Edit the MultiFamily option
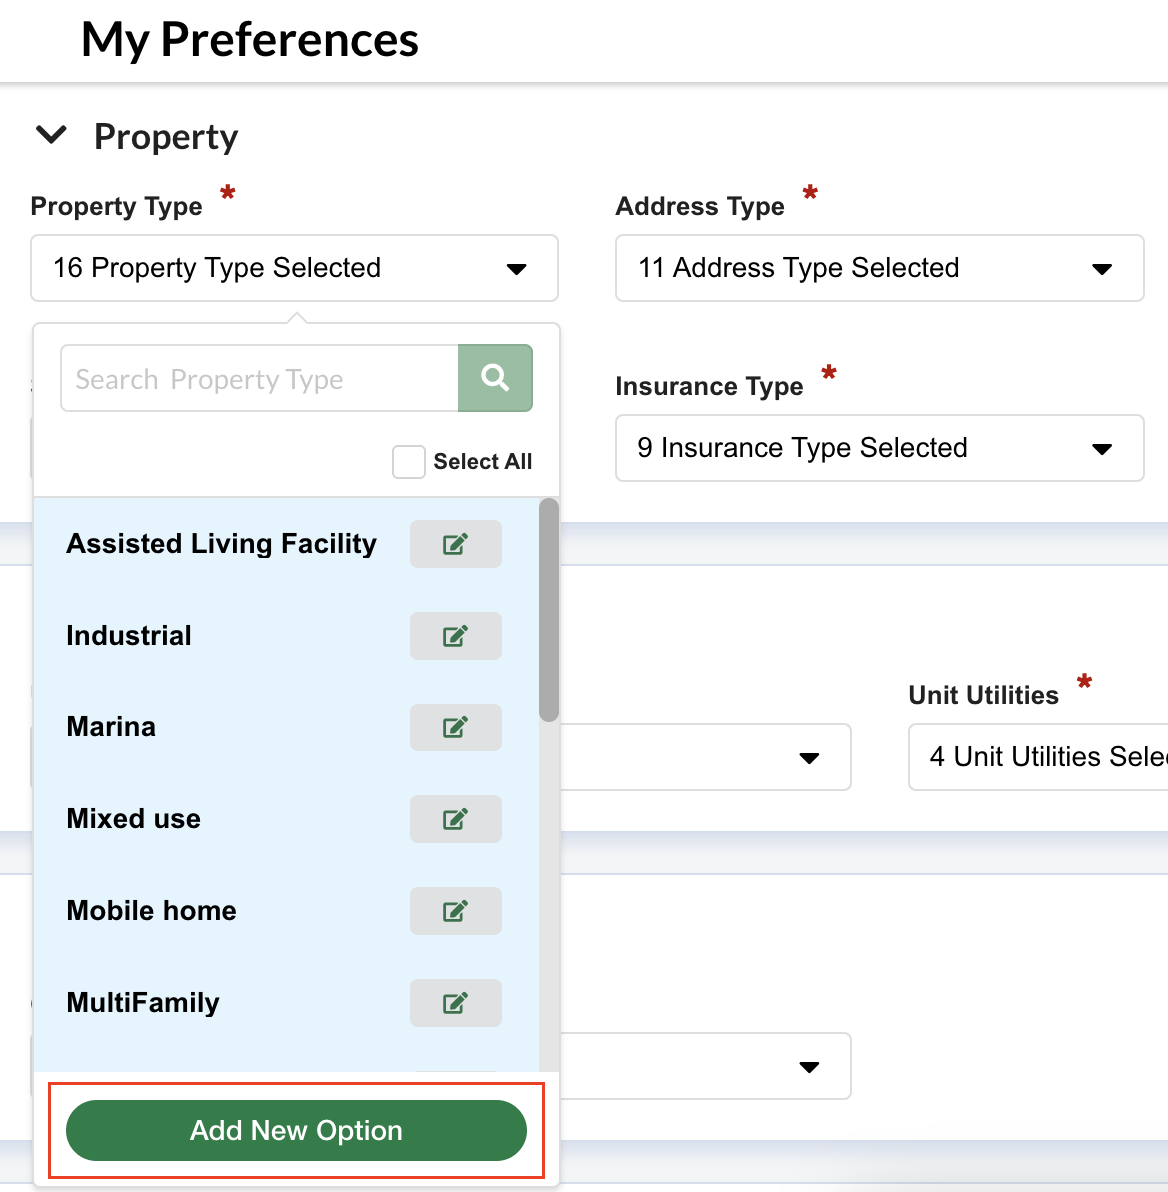 point(455,1003)
